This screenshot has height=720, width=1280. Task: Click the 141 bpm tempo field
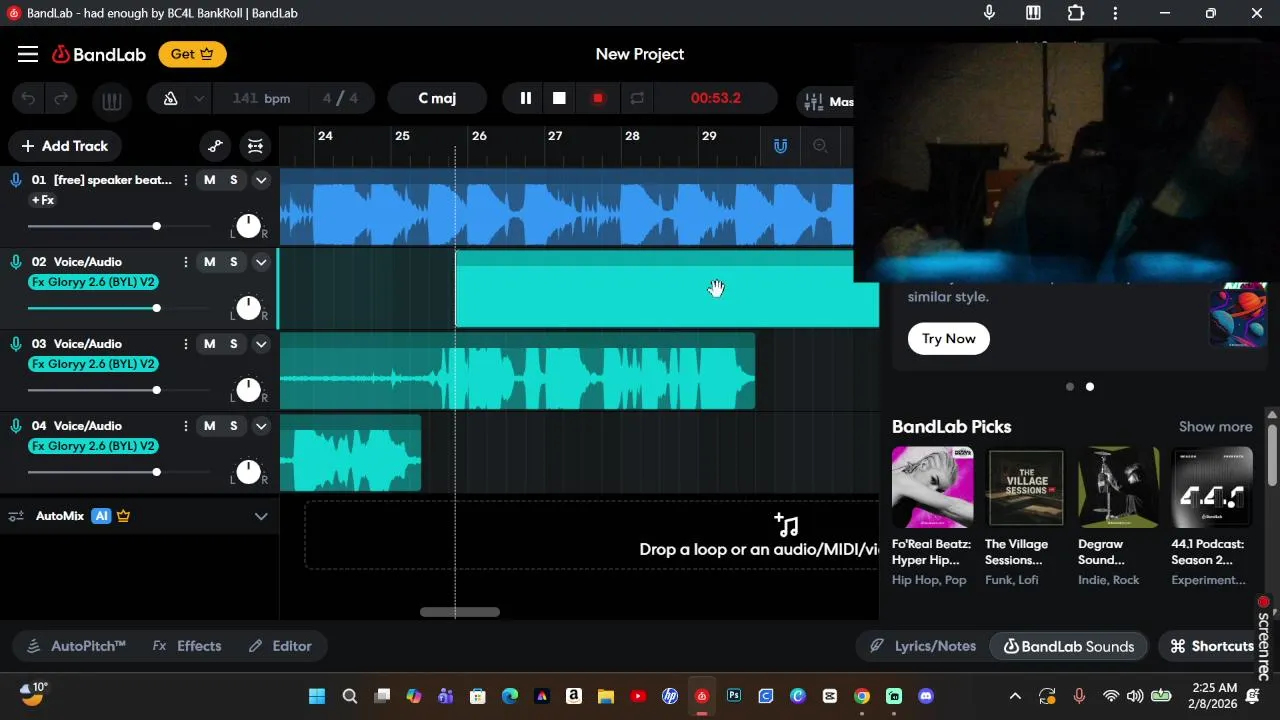pyautogui.click(x=261, y=98)
